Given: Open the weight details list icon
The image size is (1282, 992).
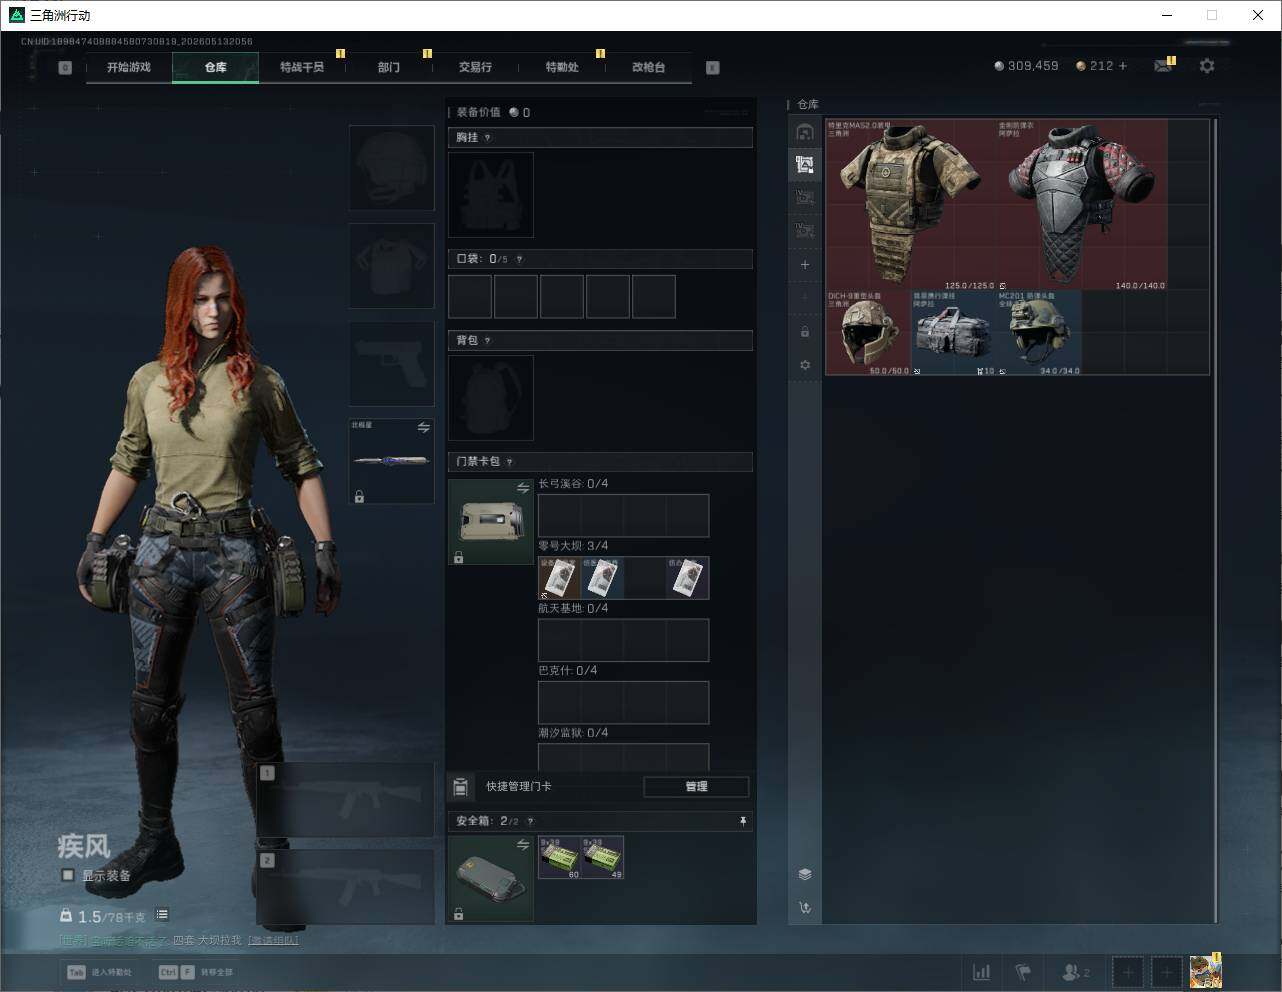Looking at the screenshot, I should pos(162,915).
